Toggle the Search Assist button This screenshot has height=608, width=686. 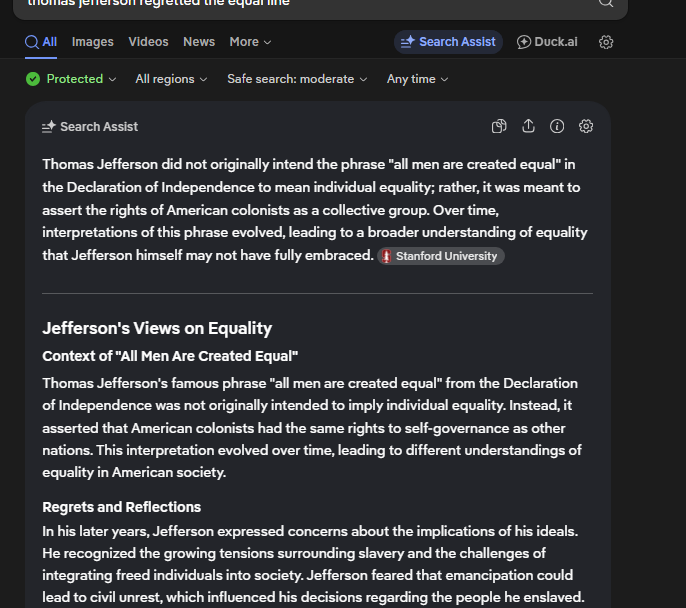[448, 42]
